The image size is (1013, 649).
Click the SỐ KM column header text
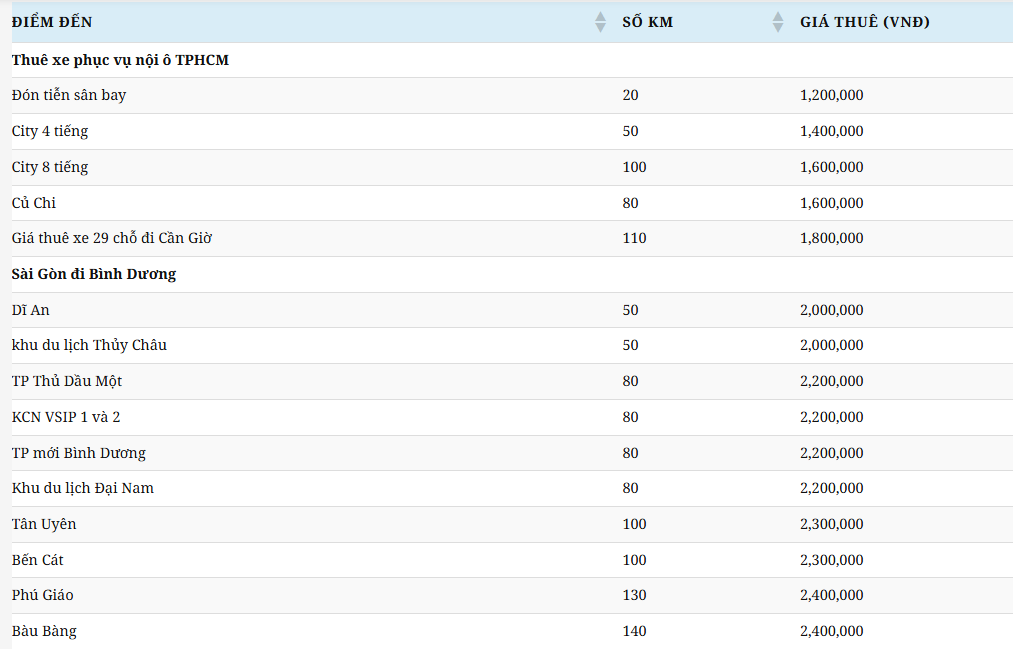click(x=647, y=22)
